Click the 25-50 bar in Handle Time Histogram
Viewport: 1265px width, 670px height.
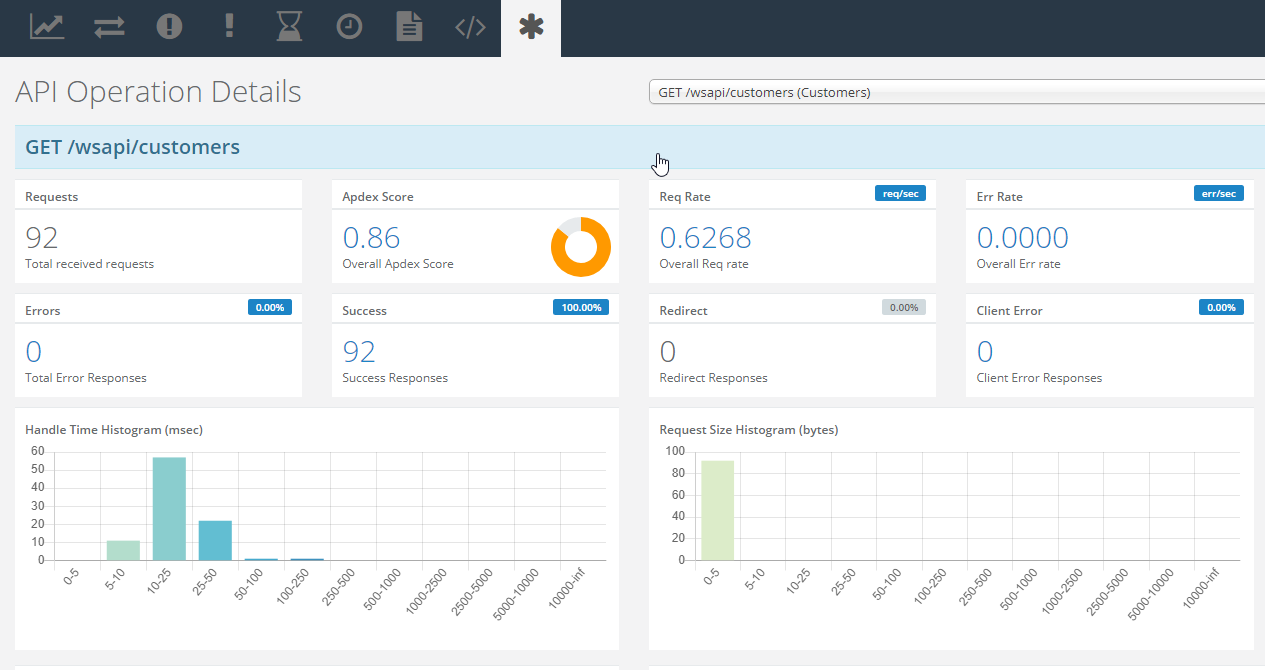tap(215, 541)
